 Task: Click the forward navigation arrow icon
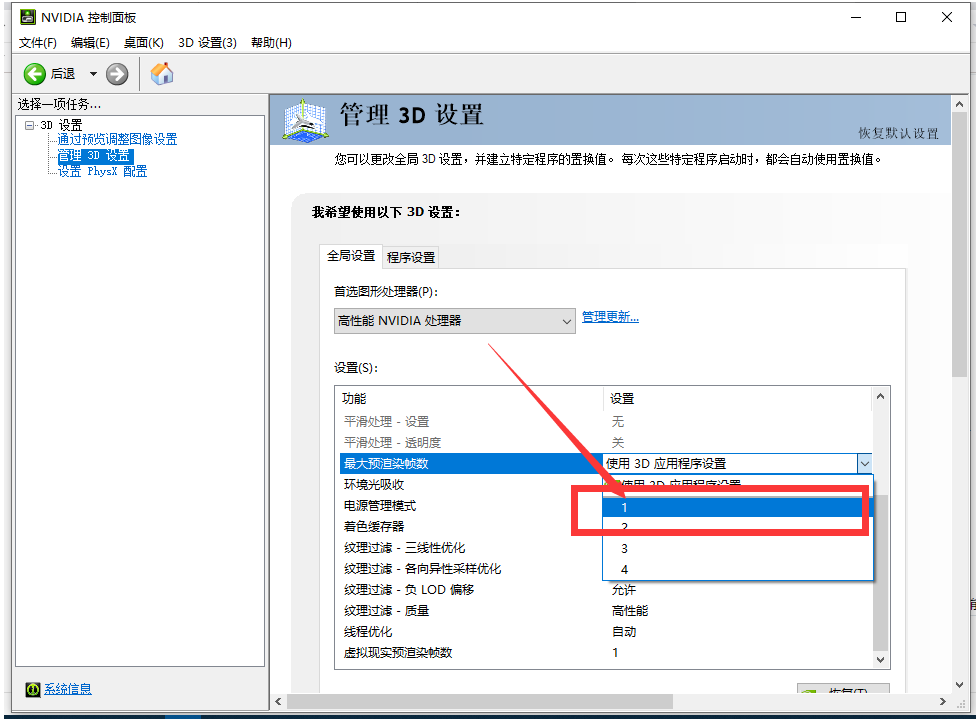click(x=117, y=73)
